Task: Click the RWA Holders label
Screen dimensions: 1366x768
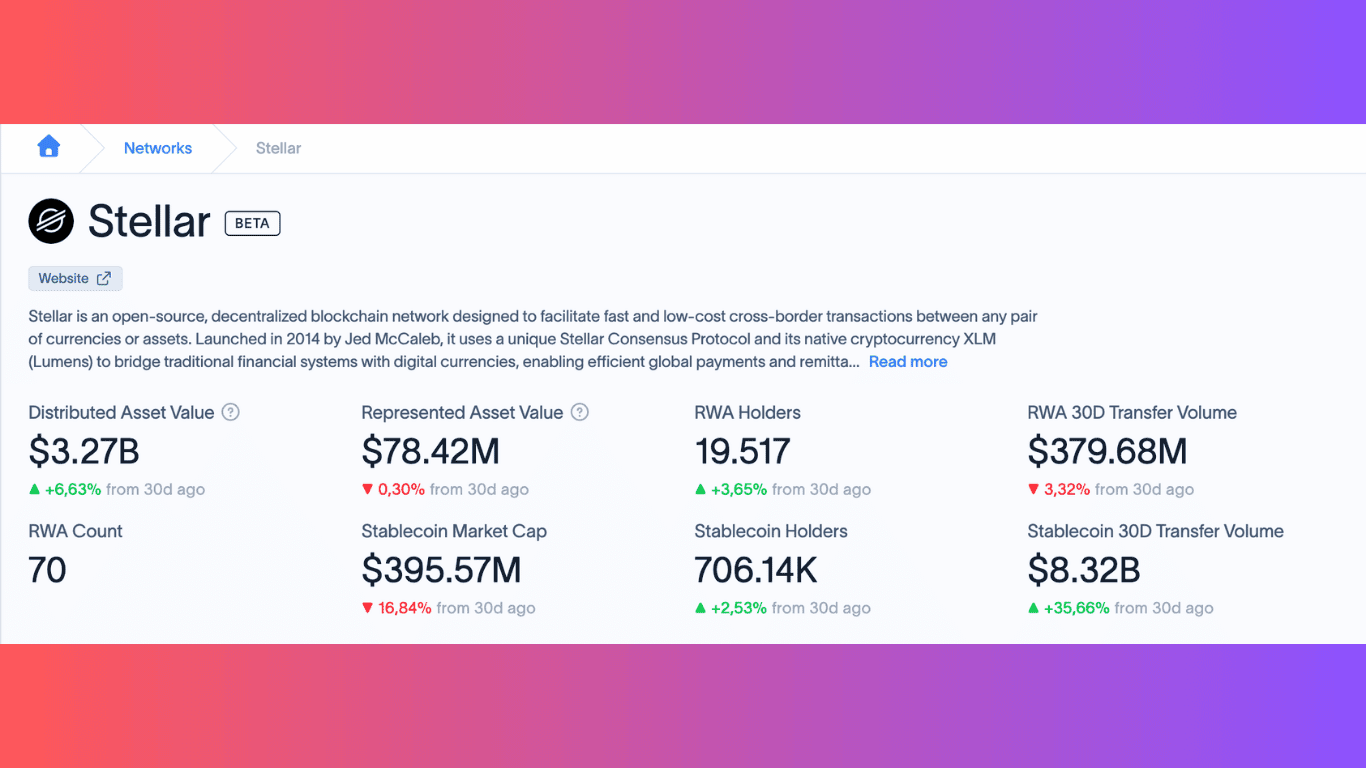Action: click(x=747, y=412)
